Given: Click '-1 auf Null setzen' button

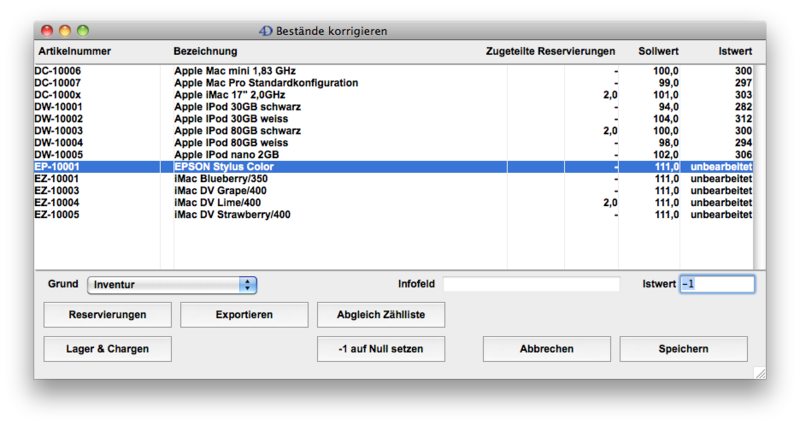Looking at the screenshot, I should [x=380, y=349].
